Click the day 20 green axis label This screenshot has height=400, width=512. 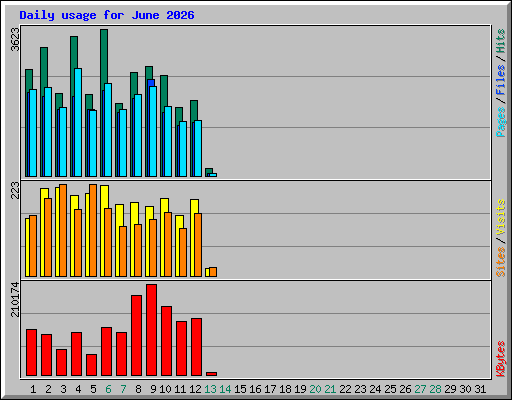315,389
